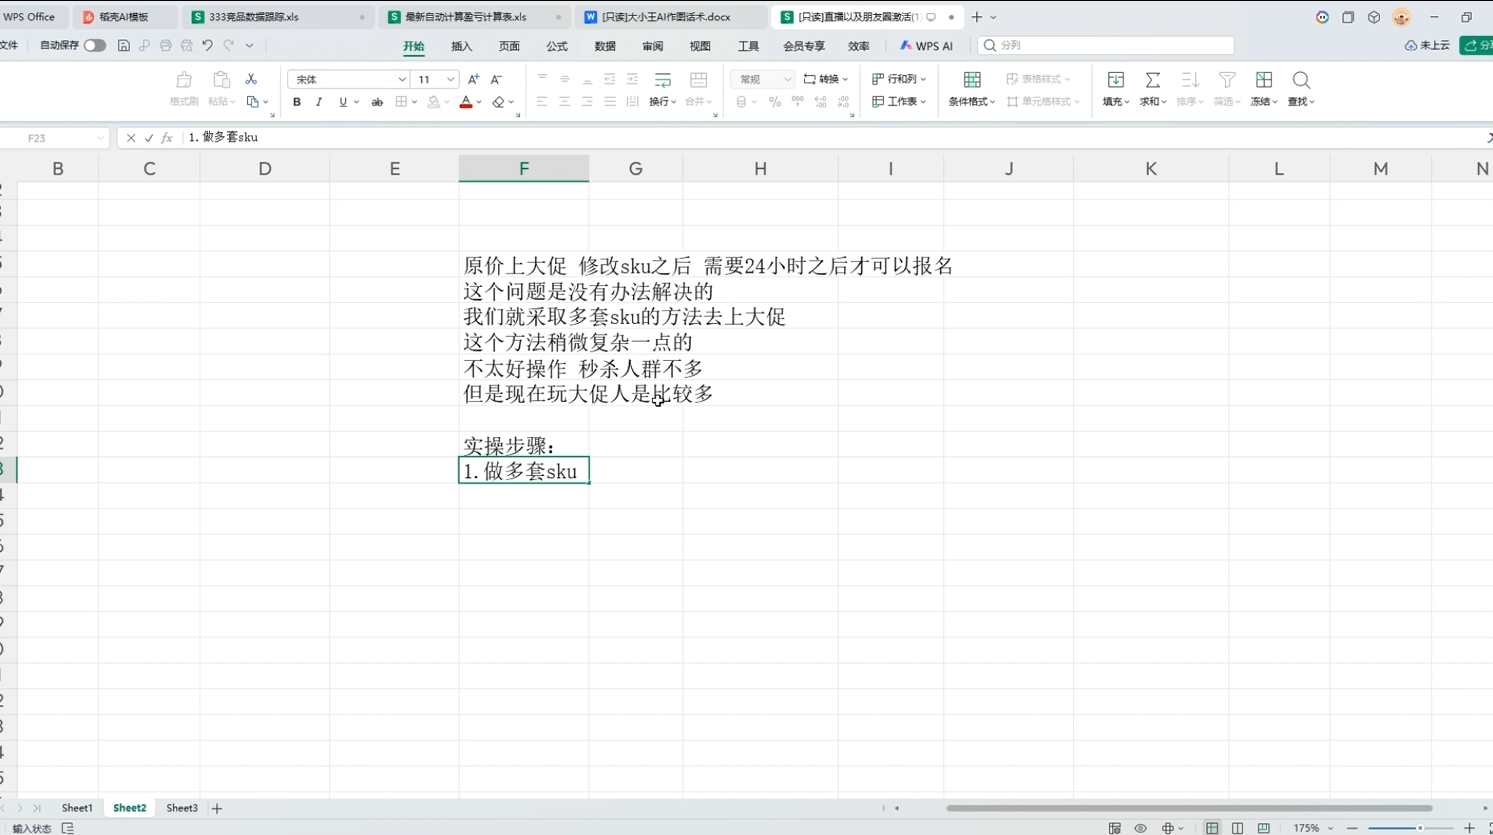This screenshot has width=1493, height=835.
Task: Select cell containing 实操步骤：
Action: coord(524,445)
